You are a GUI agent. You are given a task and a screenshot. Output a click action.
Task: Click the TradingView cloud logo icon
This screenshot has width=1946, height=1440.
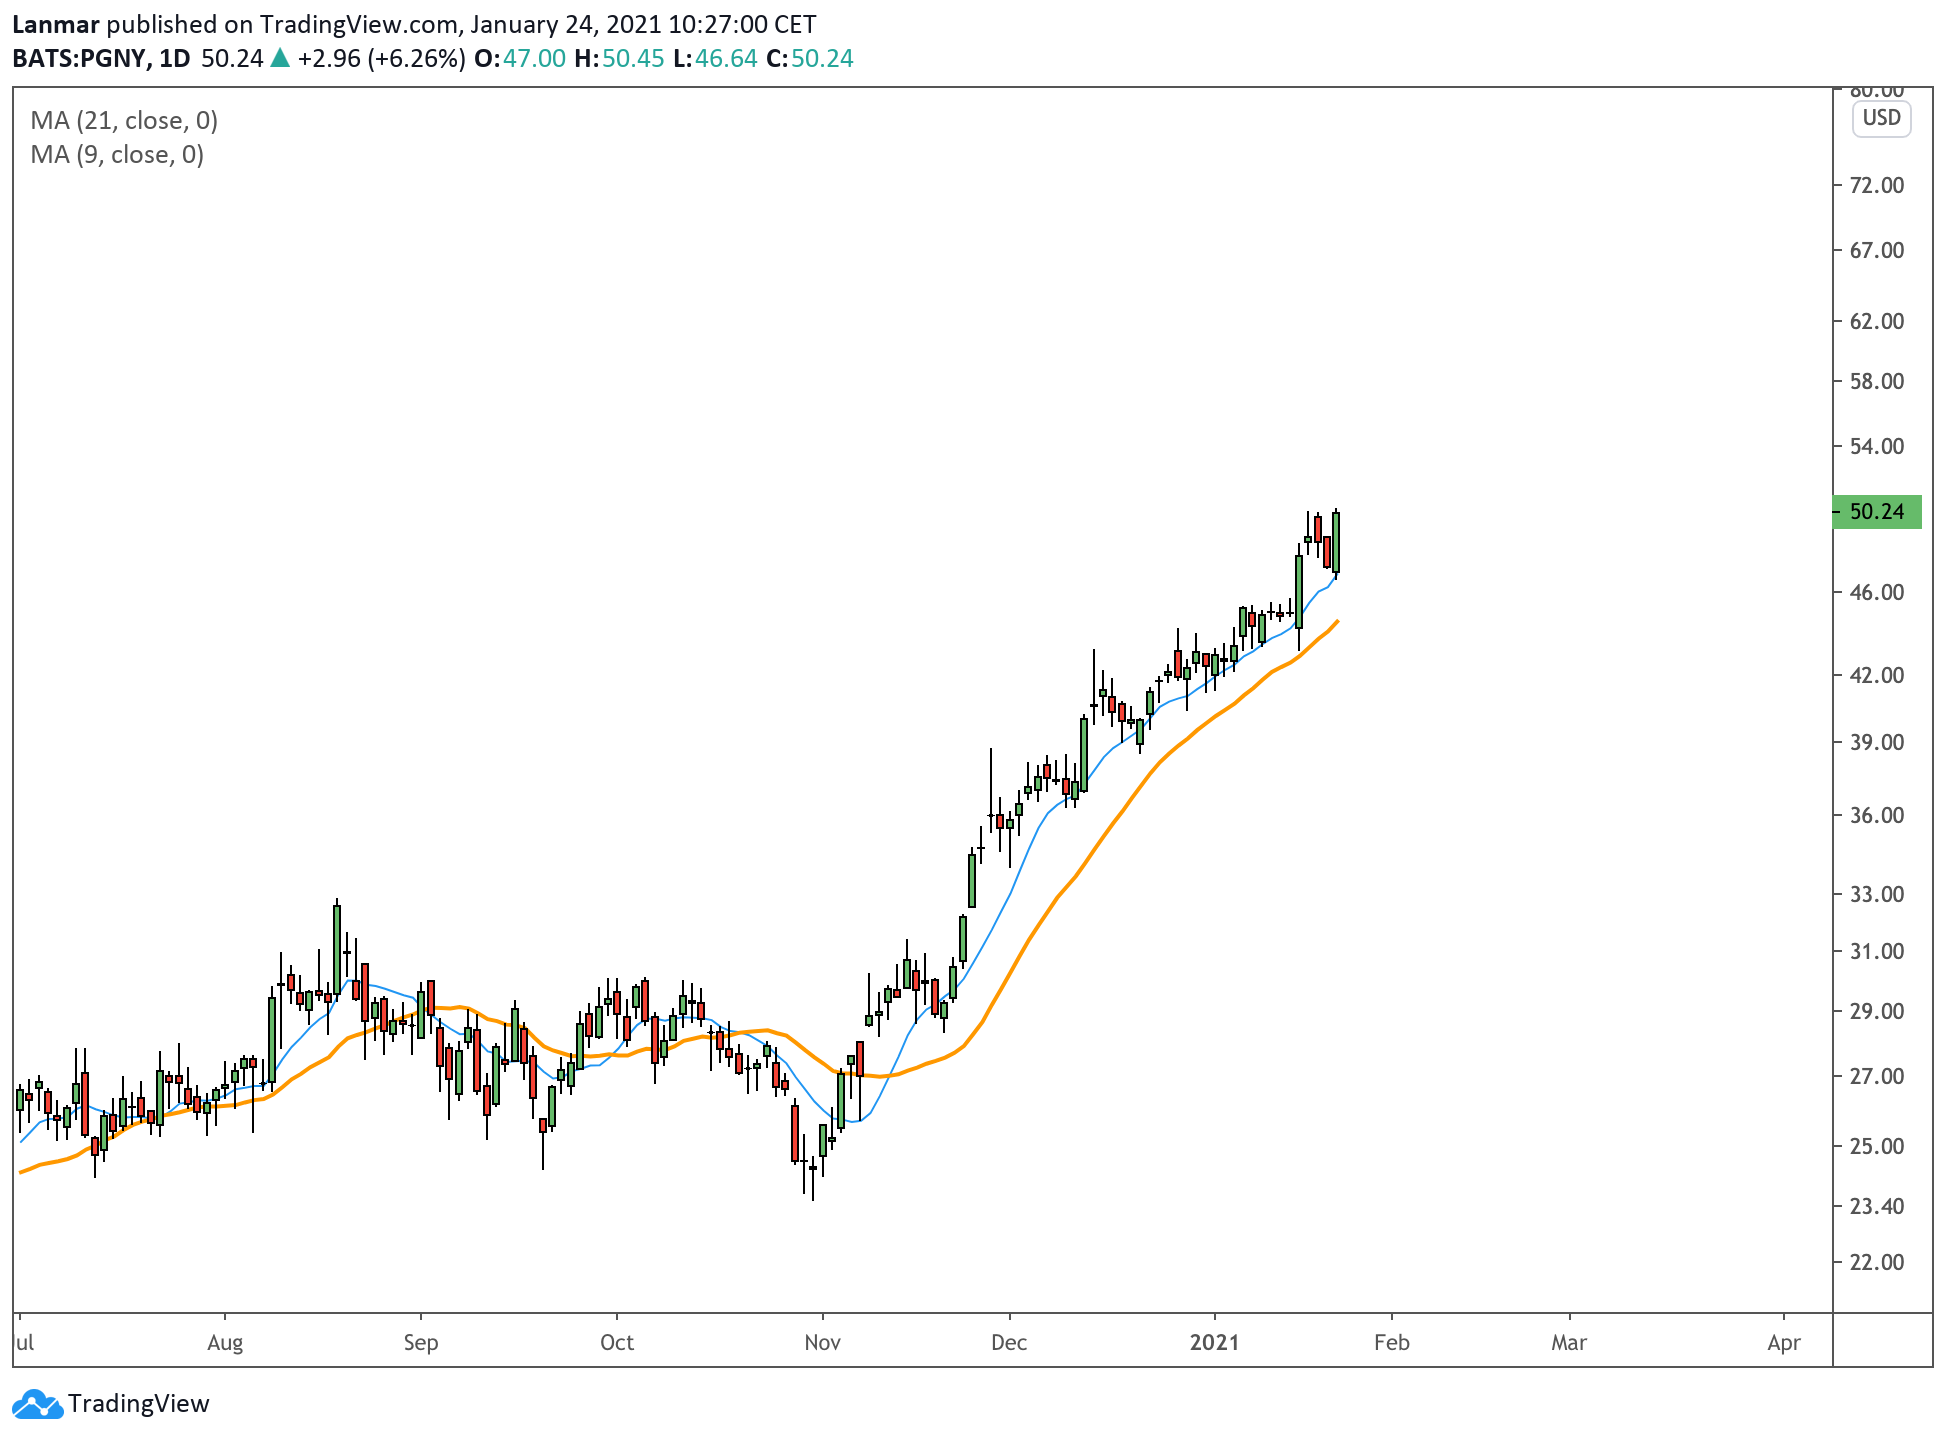[39, 1403]
